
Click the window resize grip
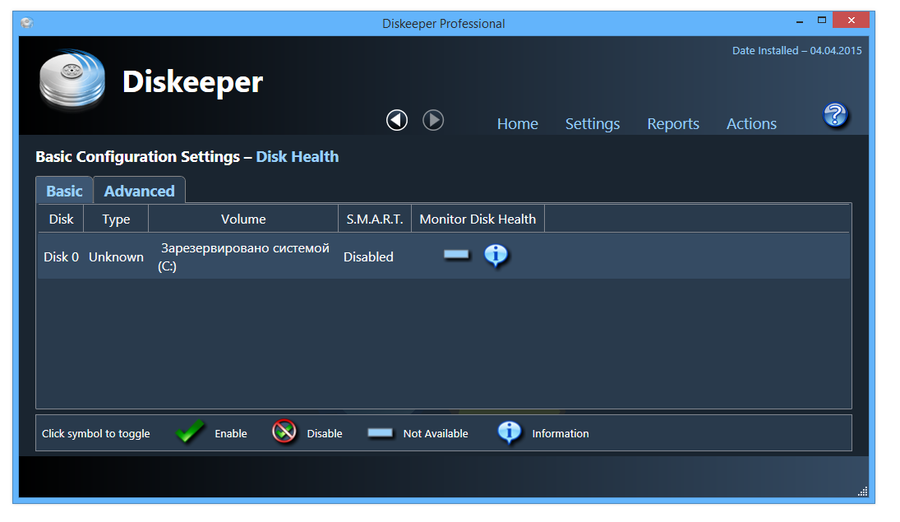click(862, 491)
